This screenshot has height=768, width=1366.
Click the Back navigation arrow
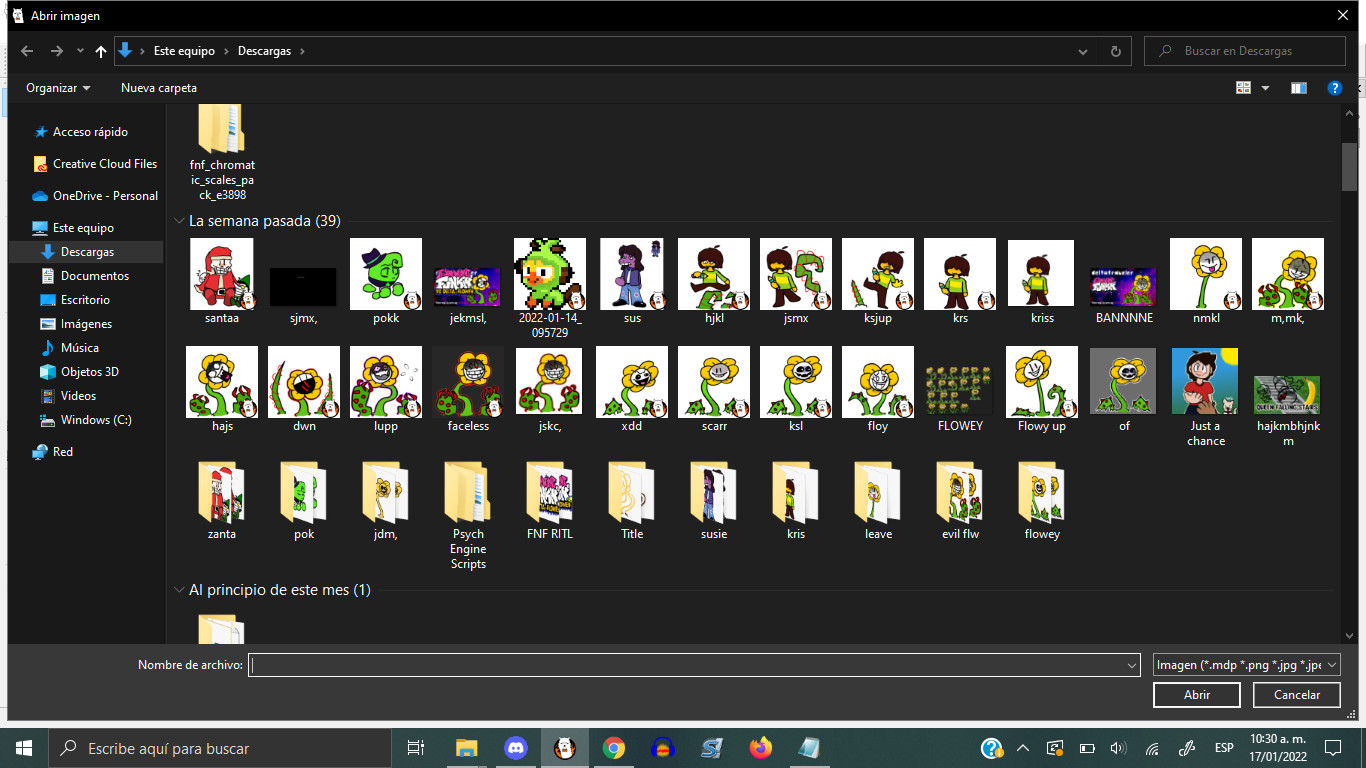click(27, 51)
